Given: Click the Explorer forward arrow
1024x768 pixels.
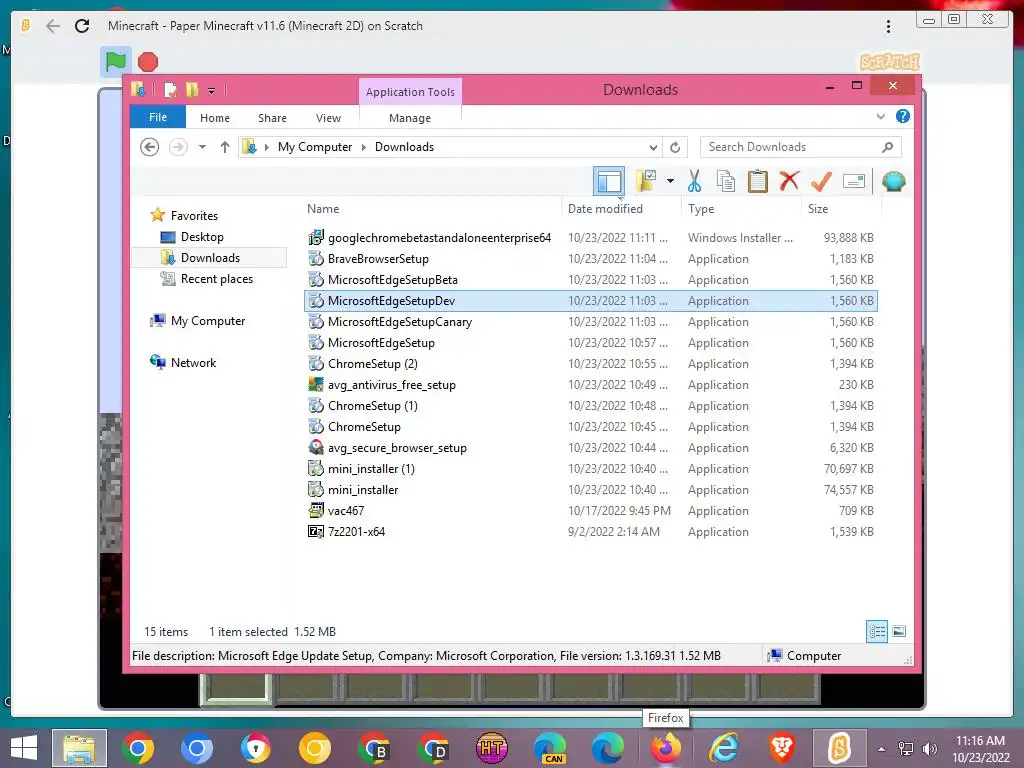Looking at the screenshot, I should [x=178, y=147].
